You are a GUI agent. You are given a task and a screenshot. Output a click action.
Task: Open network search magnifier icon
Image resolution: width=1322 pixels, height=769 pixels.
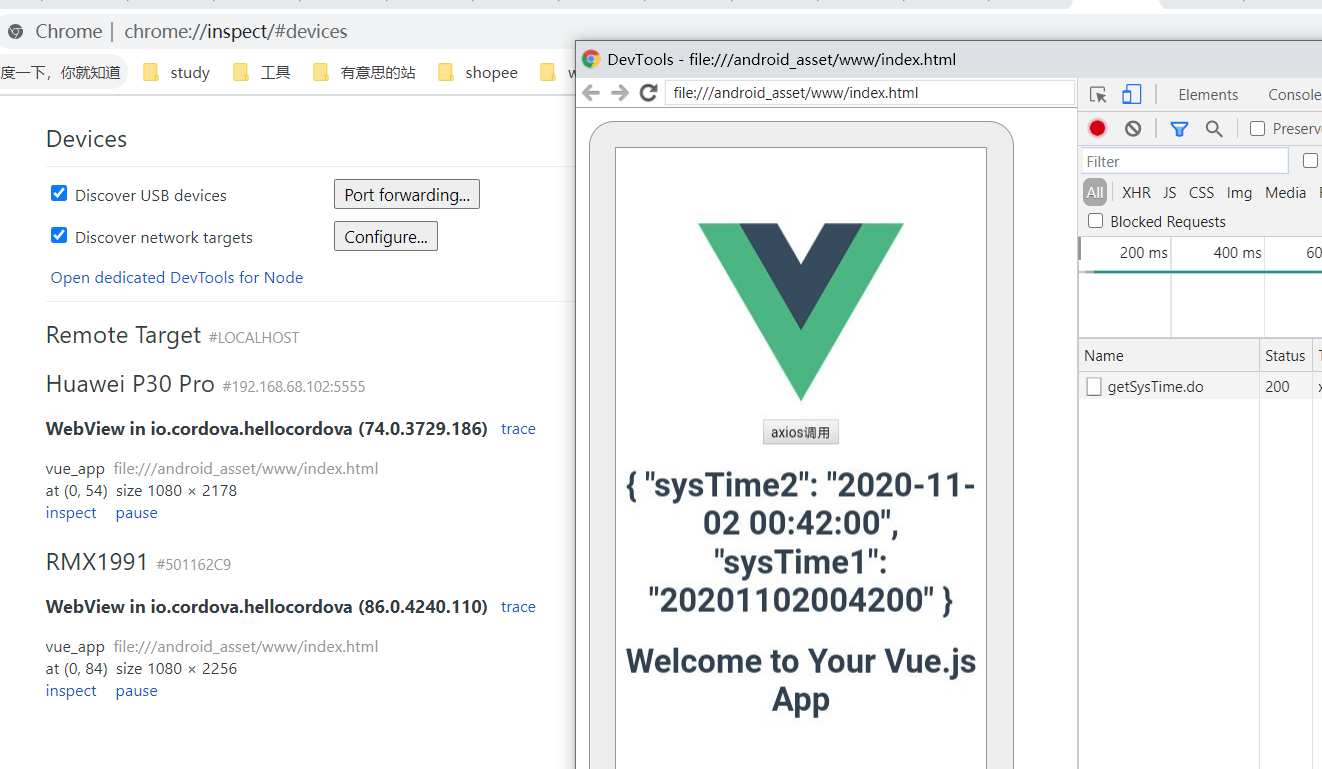(1214, 128)
